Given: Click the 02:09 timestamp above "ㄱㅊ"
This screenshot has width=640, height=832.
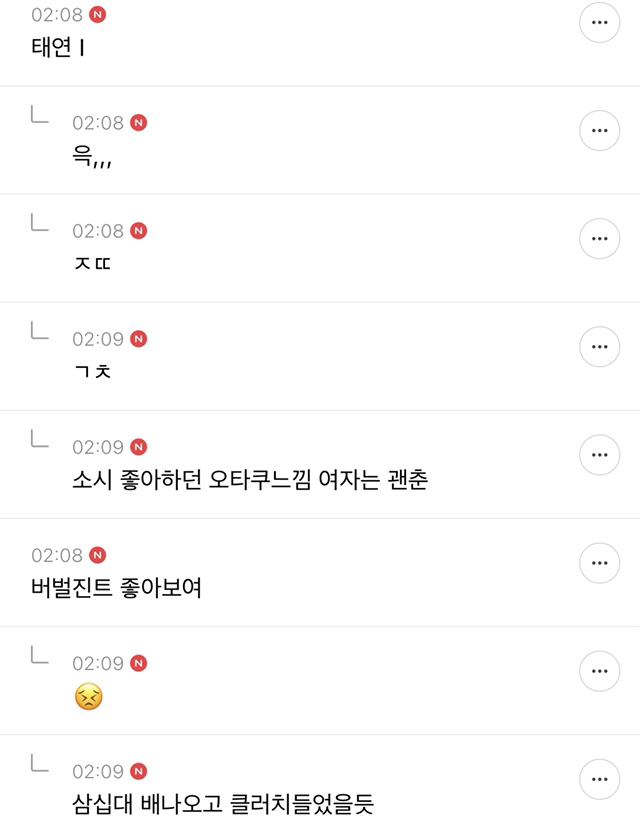Looking at the screenshot, I should click(x=98, y=339).
